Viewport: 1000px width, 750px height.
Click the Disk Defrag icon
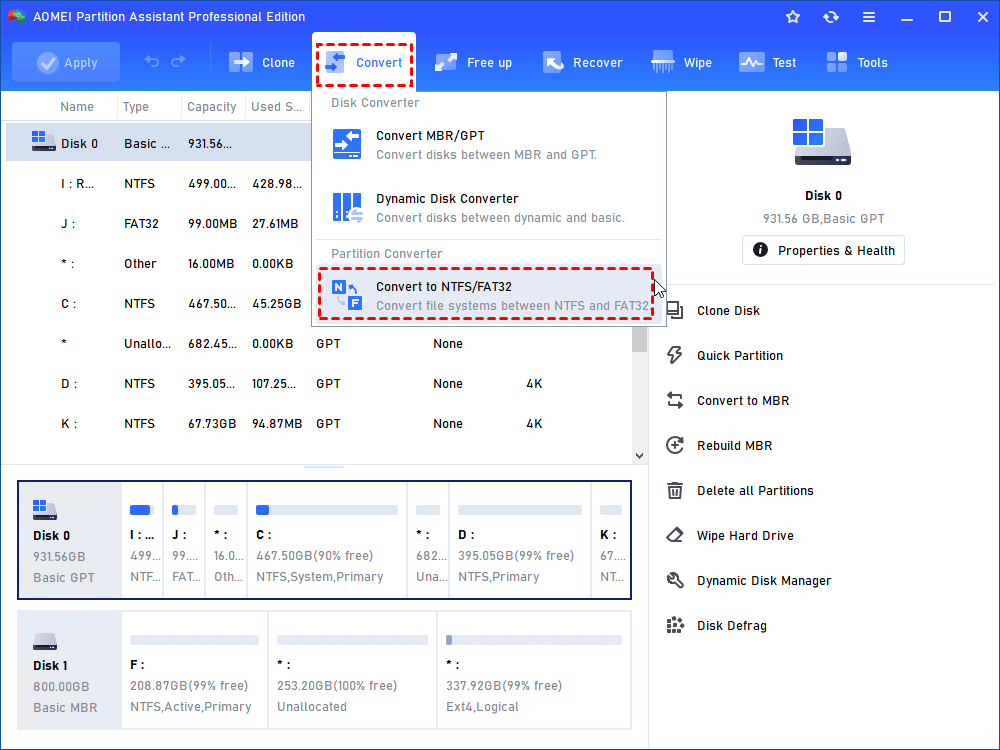(x=675, y=626)
